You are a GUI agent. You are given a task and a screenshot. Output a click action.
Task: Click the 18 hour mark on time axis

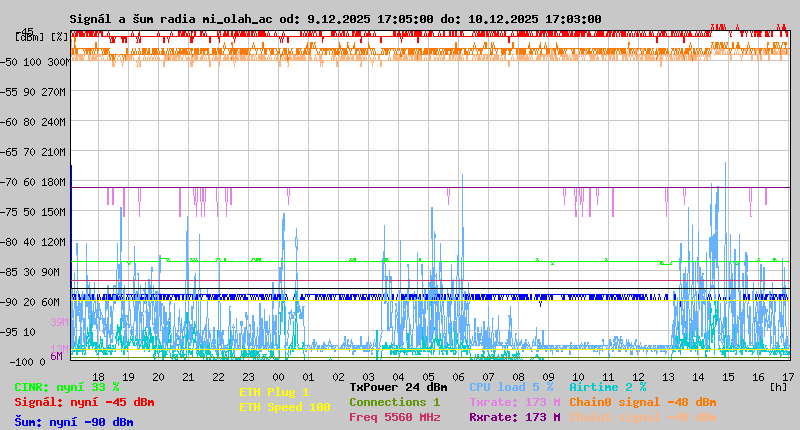coord(98,376)
